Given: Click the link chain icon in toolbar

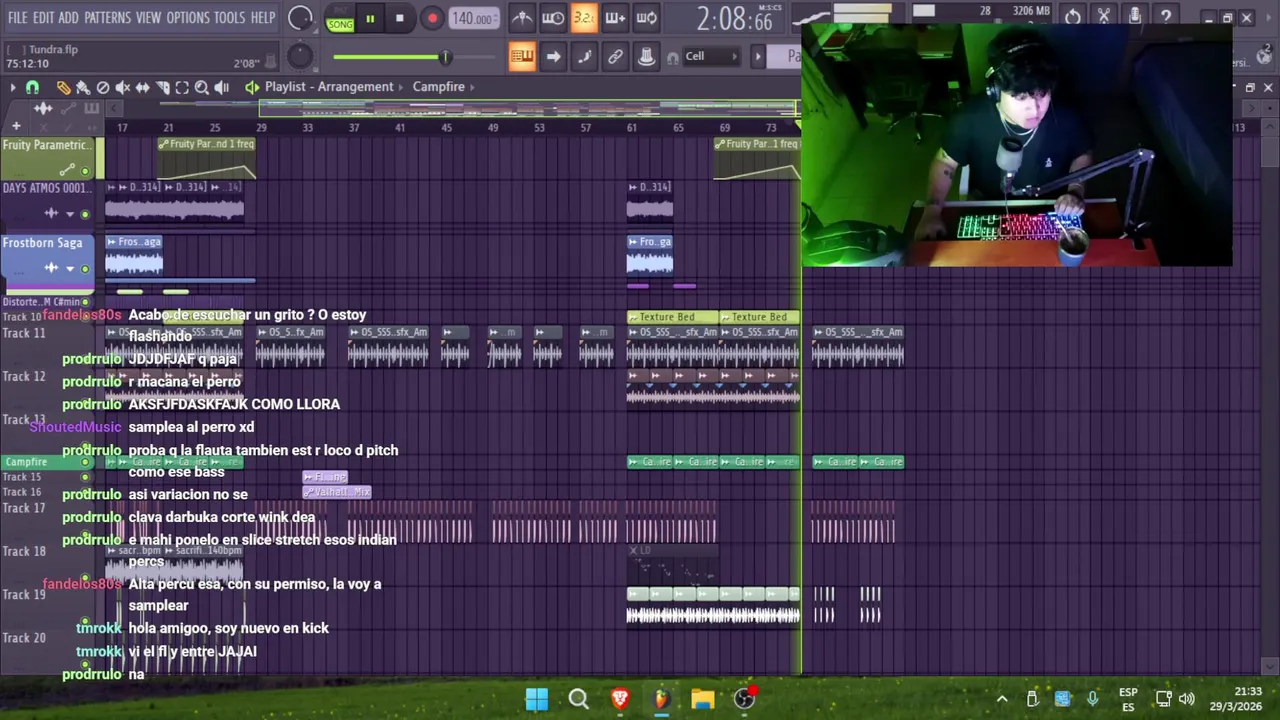Looking at the screenshot, I should point(615,56).
